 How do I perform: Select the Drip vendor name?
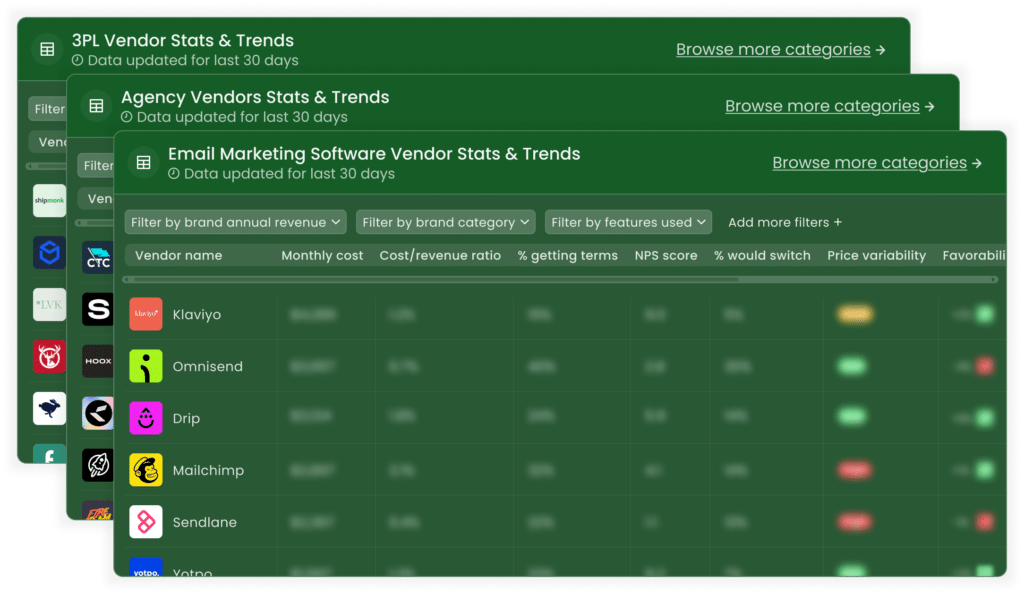tap(186, 418)
